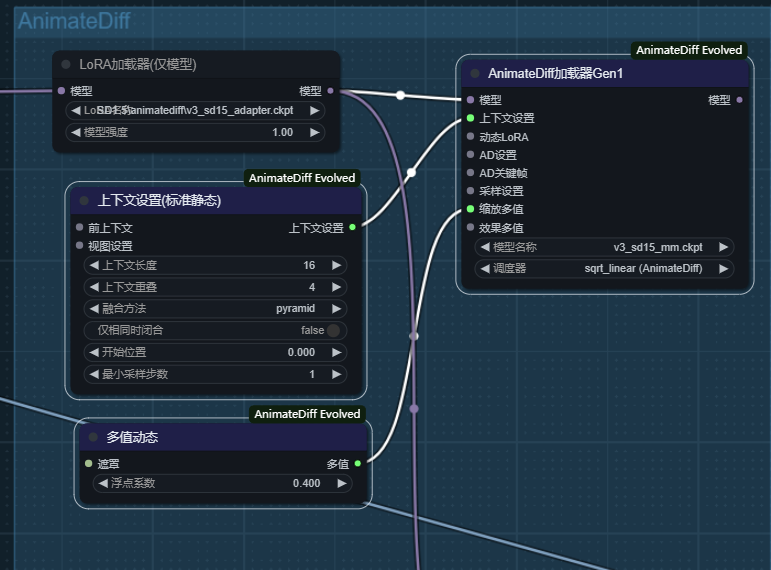Click the 视图设置 input port
771x570 pixels.
click(x=80, y=245)
